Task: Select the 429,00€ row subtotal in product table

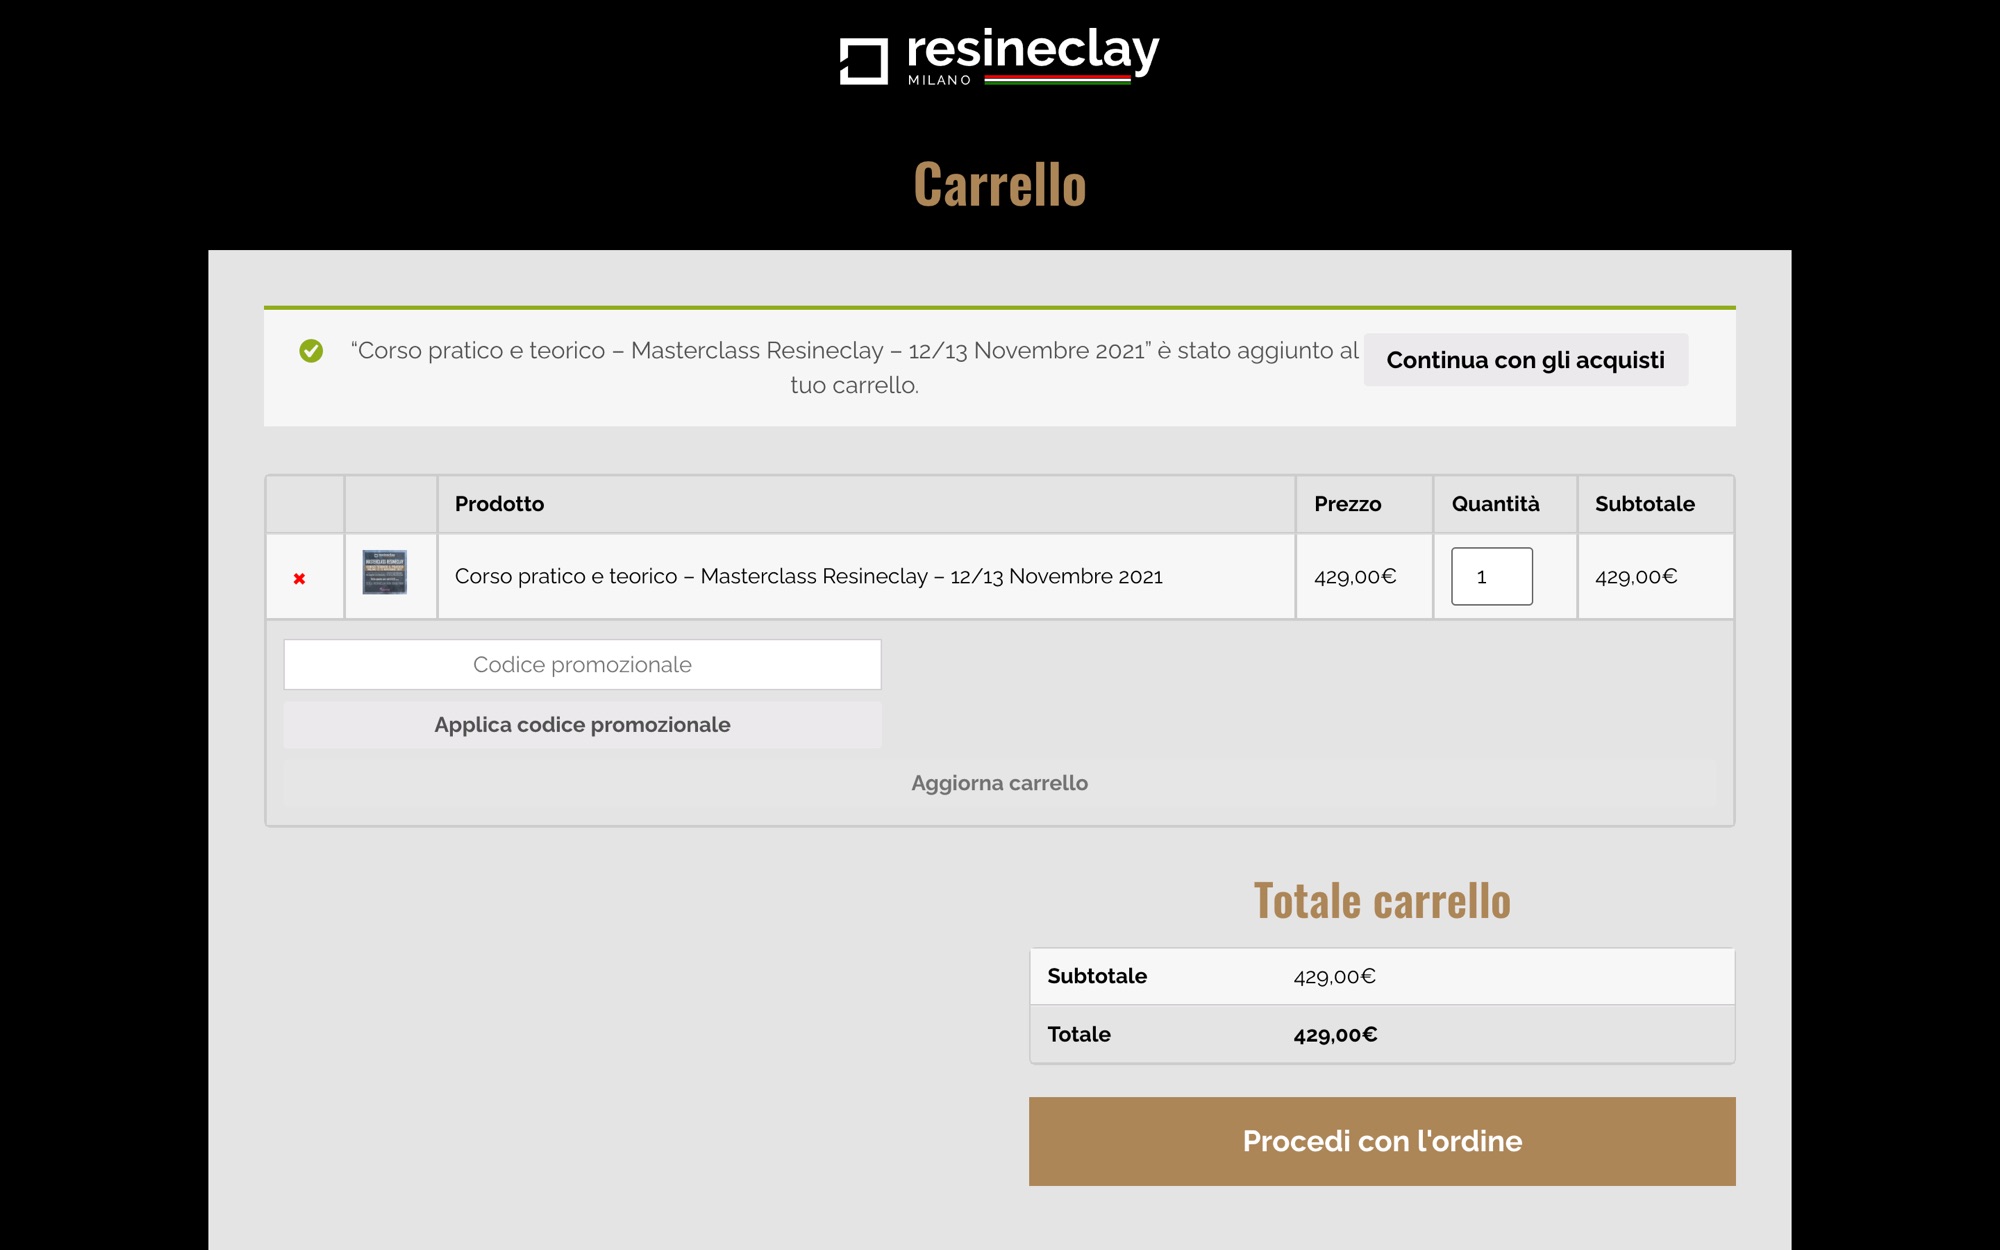Action: (x=1636, y=577)
